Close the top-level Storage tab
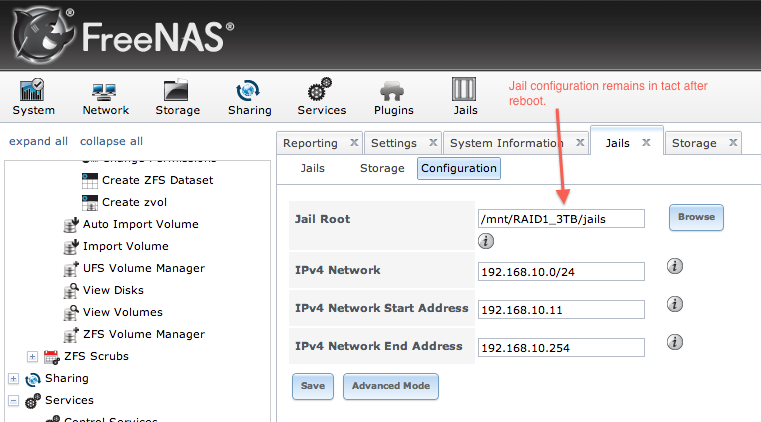This screenshot has height=422, width=761. pyautogui.click(x=733, y=143)
